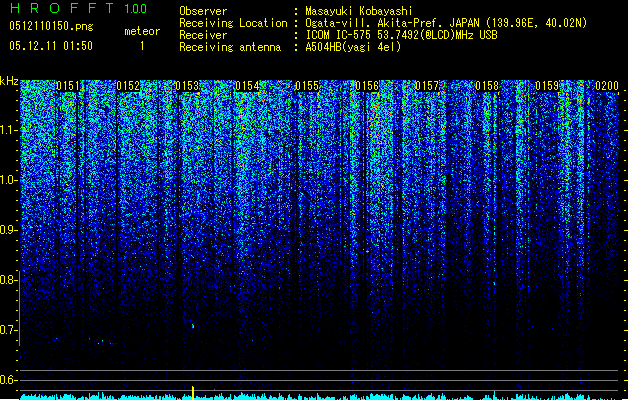This screenshot has width=629, height=400.
Task: Click the Receiving antenna label
Action: (x=230, y=47)
